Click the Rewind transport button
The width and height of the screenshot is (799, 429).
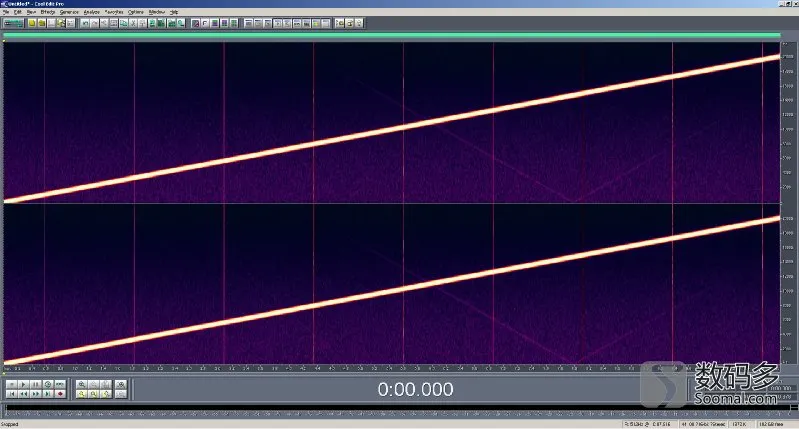[23, 394]
